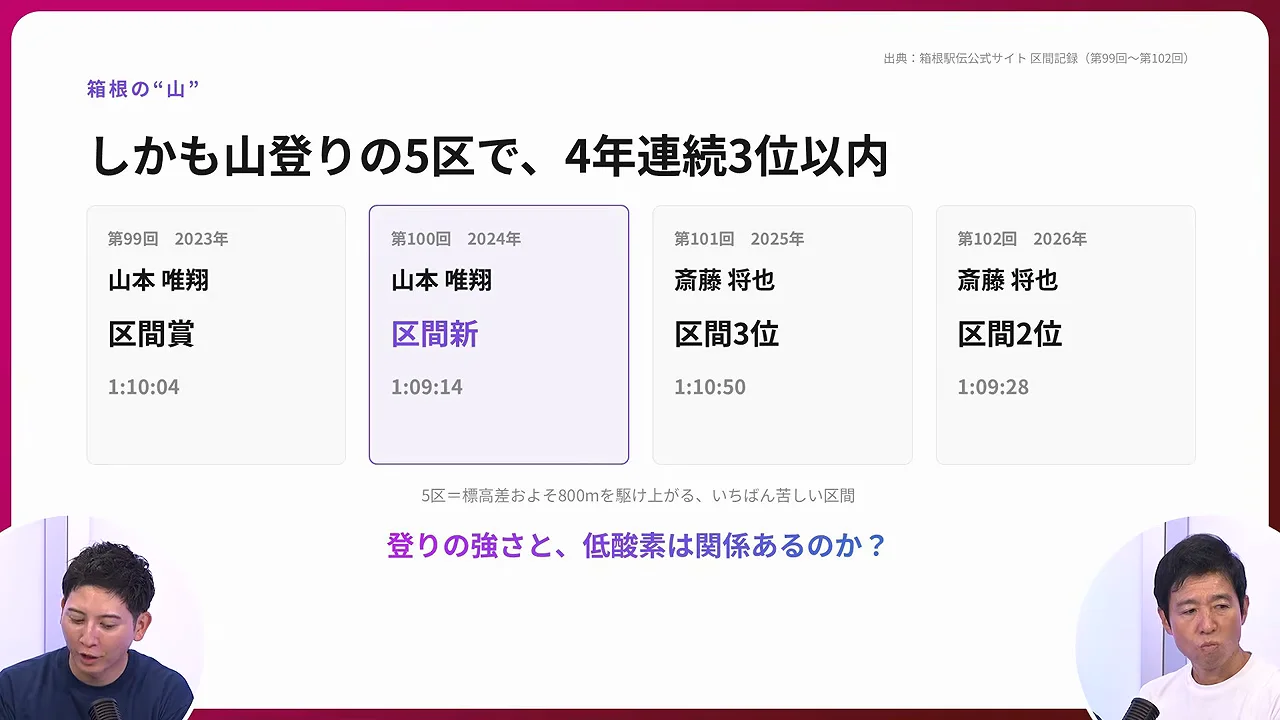
Task: Click the time 1:09:14
Action: 427,387
